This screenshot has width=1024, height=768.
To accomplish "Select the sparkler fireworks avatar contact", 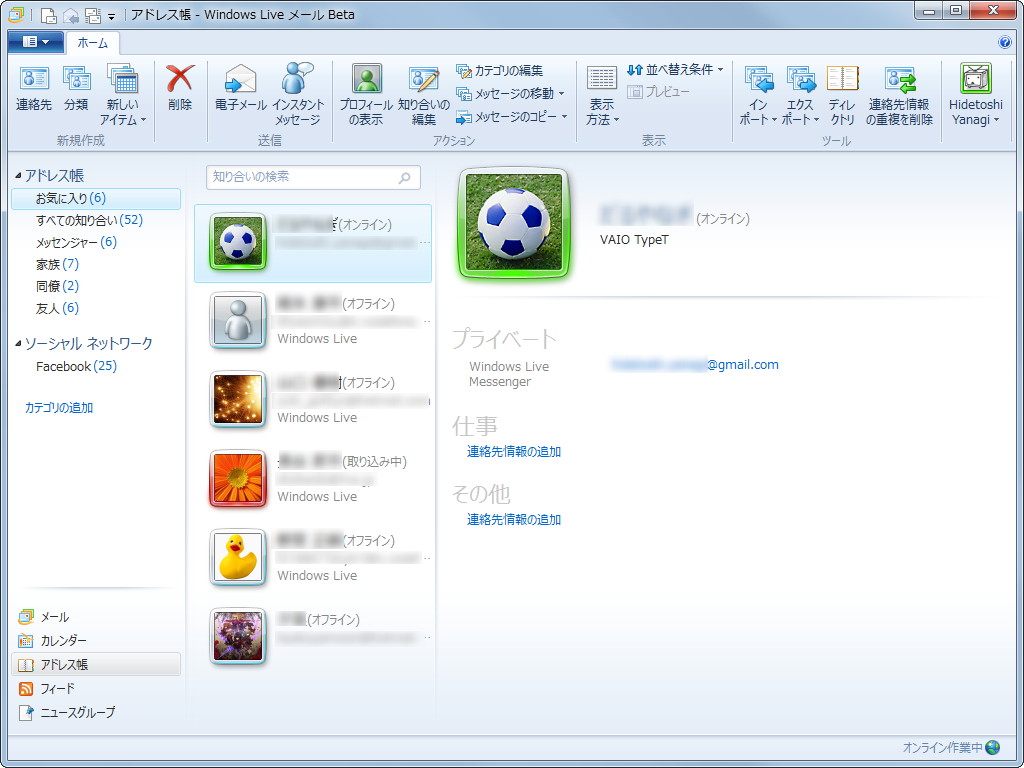I will click(313, 400).
